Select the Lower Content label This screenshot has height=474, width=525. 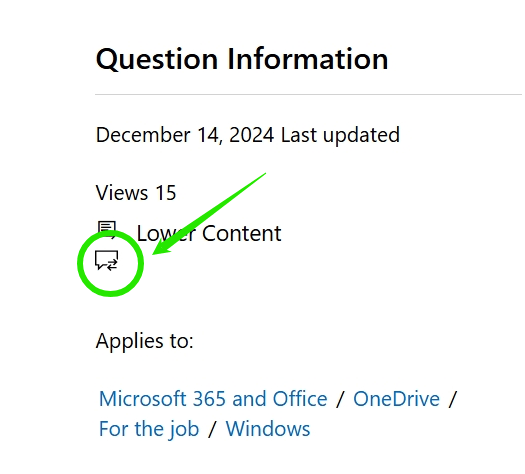209,233
